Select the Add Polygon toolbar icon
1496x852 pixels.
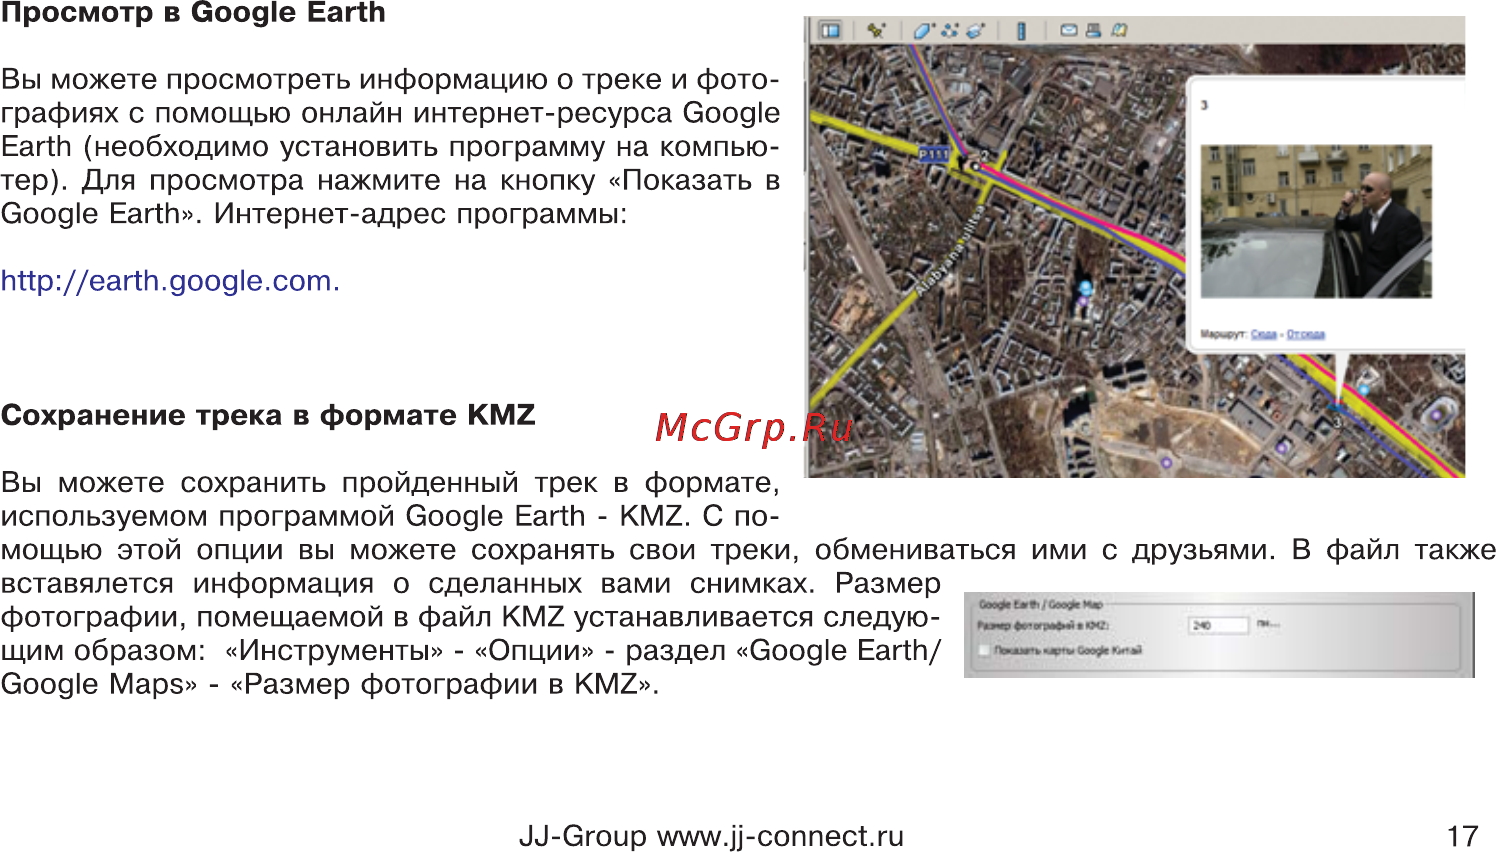922,30
